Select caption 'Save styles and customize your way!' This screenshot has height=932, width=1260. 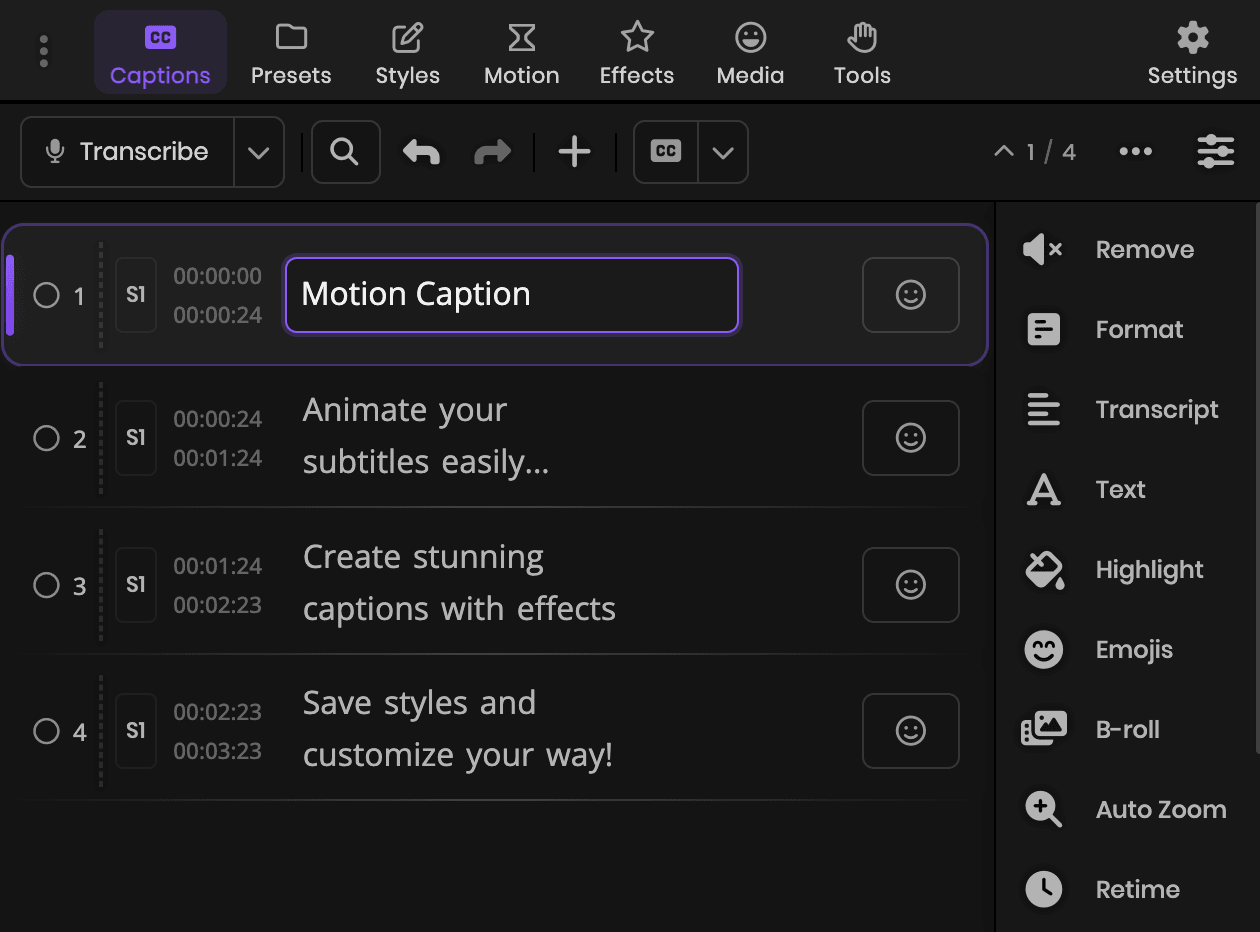pos(458,729)
